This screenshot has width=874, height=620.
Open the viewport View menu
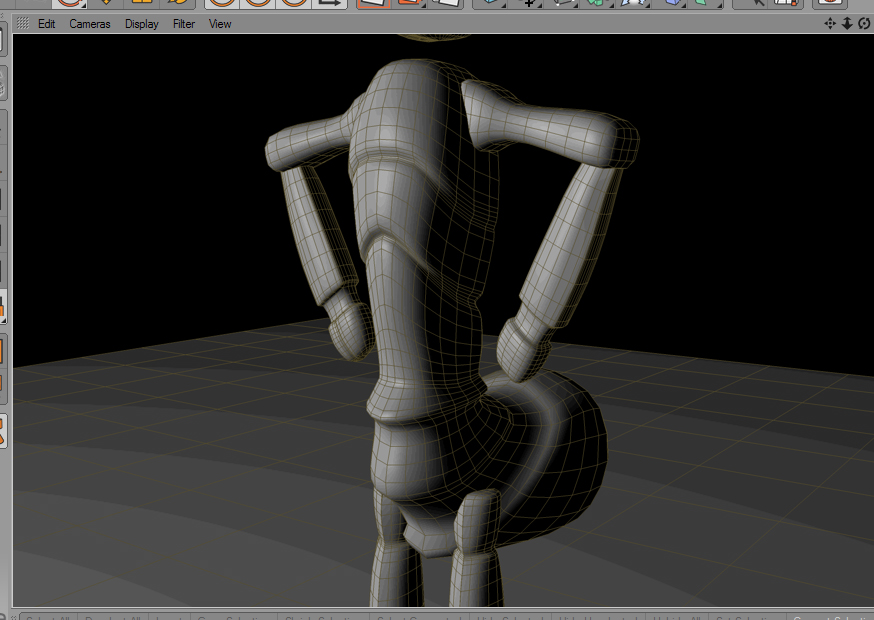[x=220, y=24]
